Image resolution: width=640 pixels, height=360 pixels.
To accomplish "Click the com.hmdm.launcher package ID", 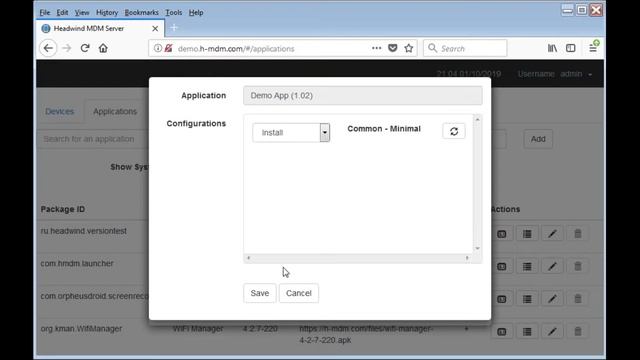I will [77, 264].
